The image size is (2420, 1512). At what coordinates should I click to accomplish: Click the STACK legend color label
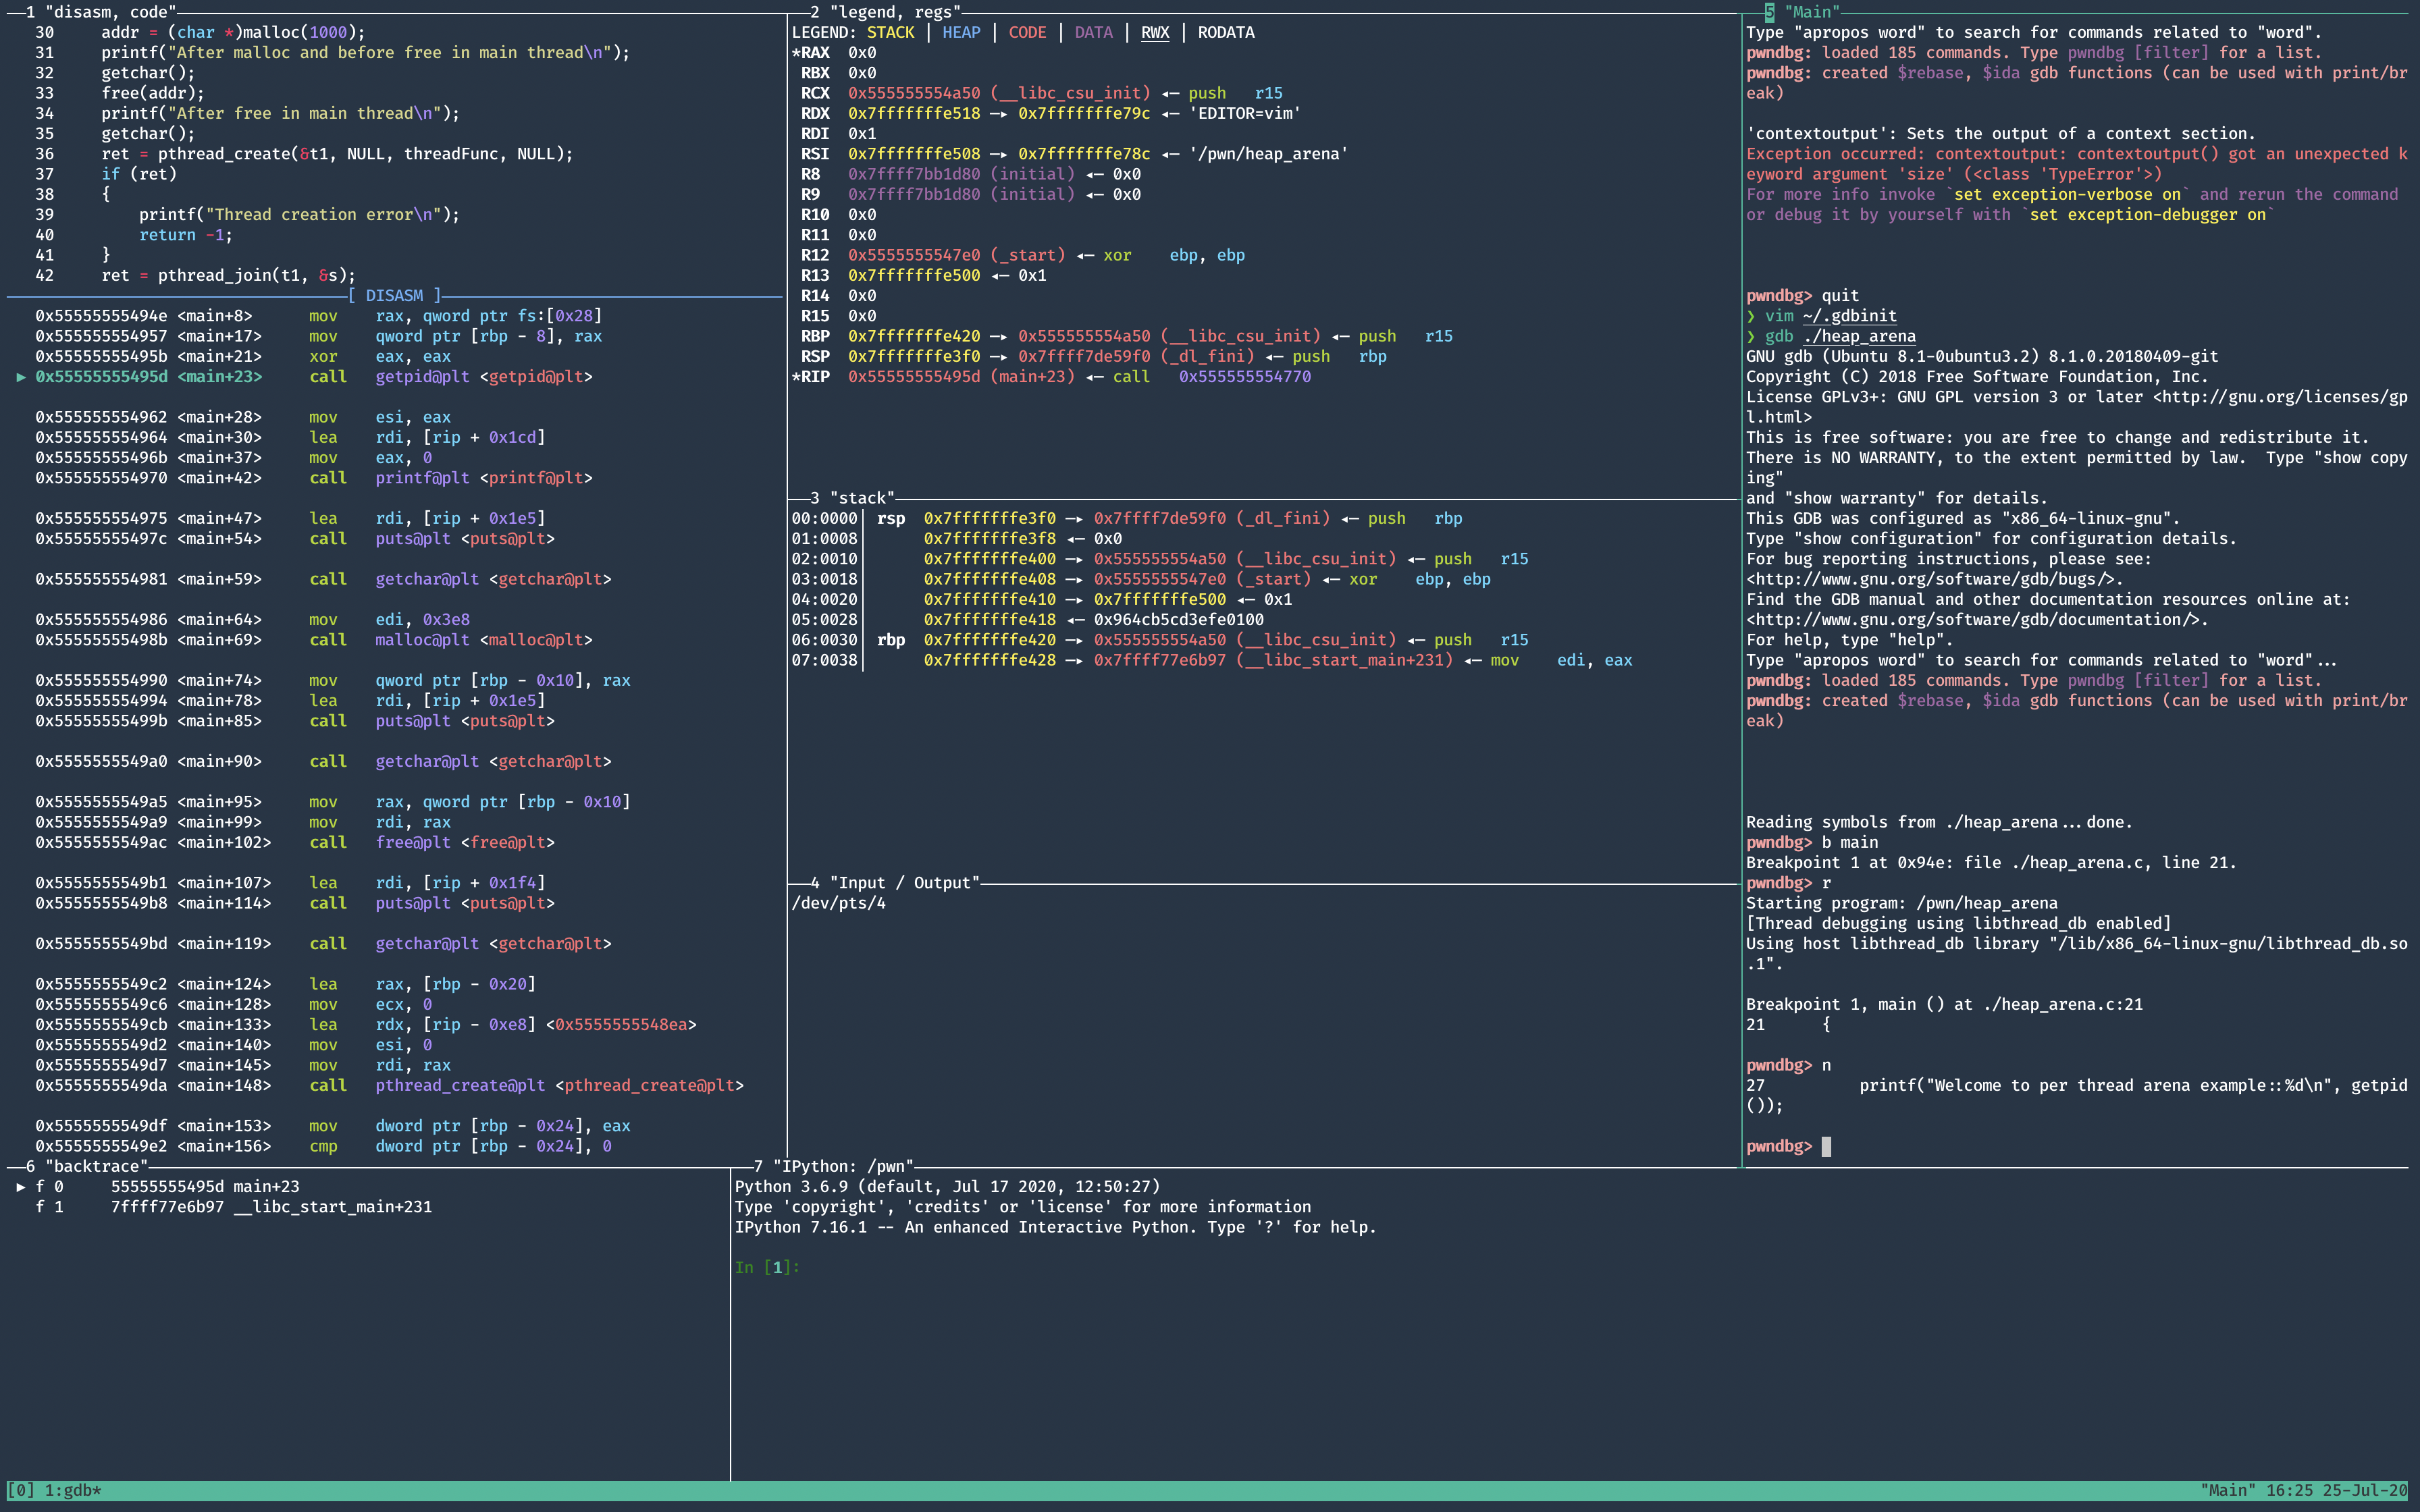tap(890, 32)
